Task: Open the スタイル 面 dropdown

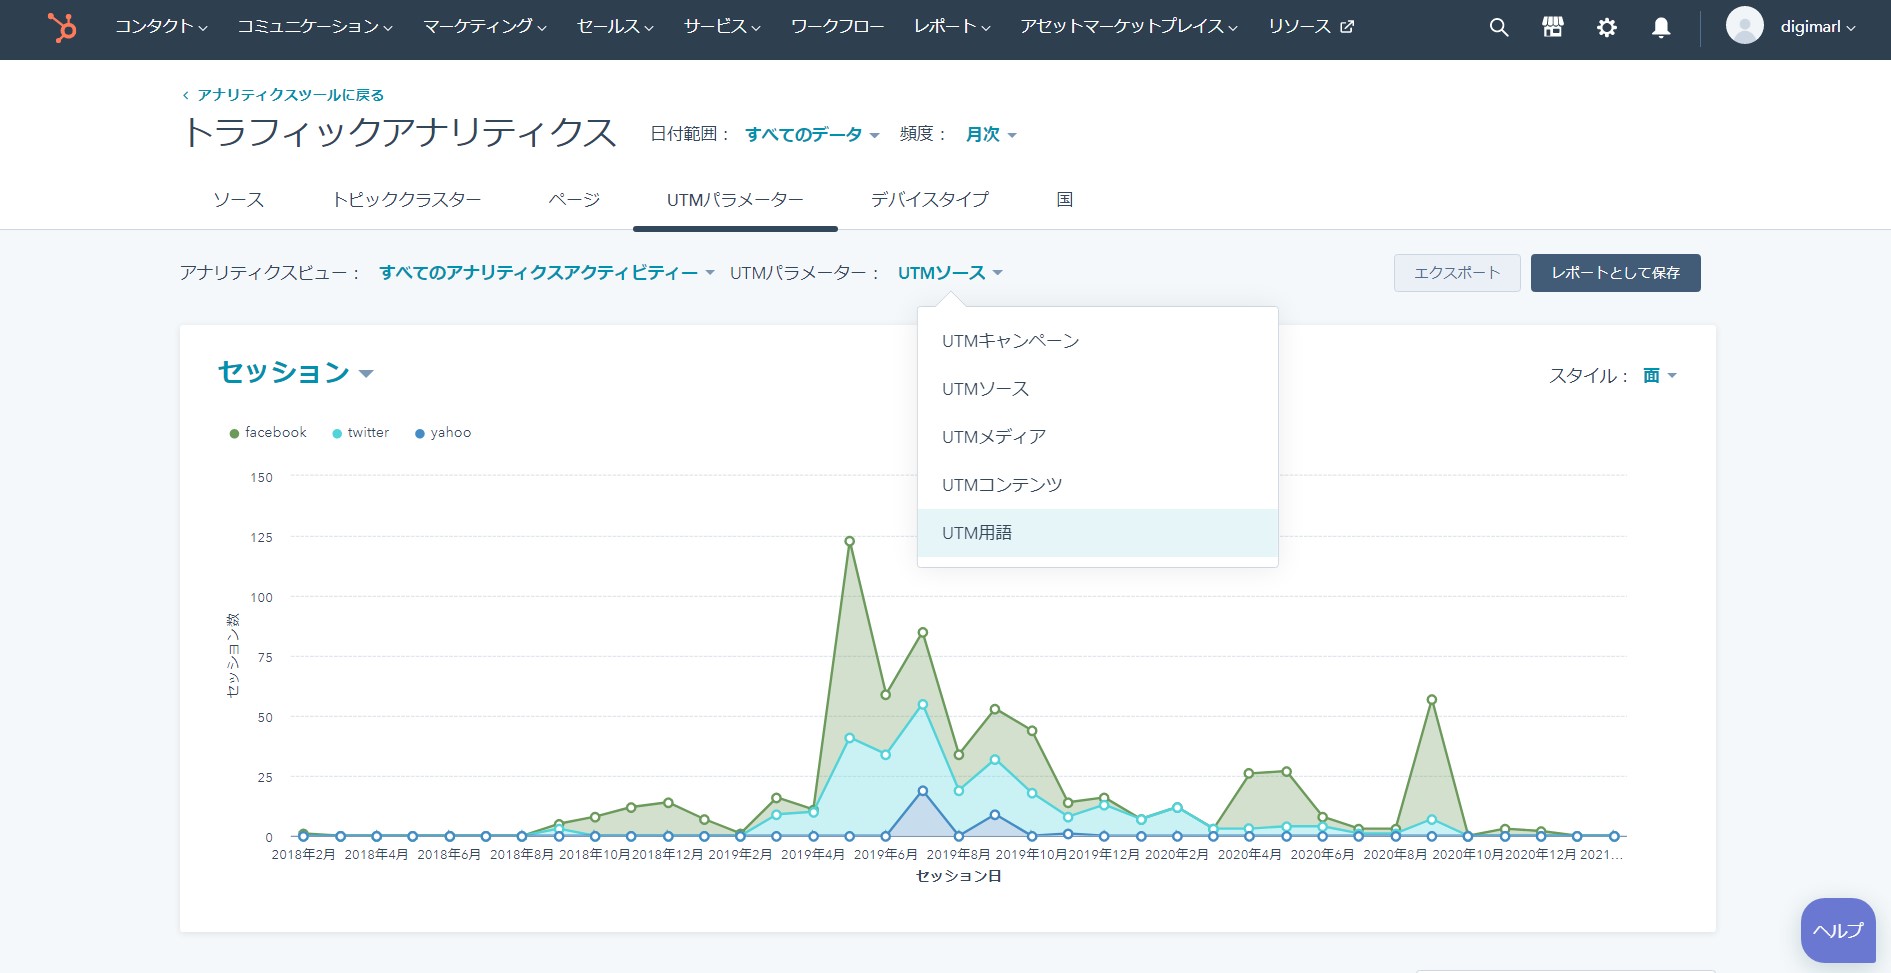Action: 1659,376
